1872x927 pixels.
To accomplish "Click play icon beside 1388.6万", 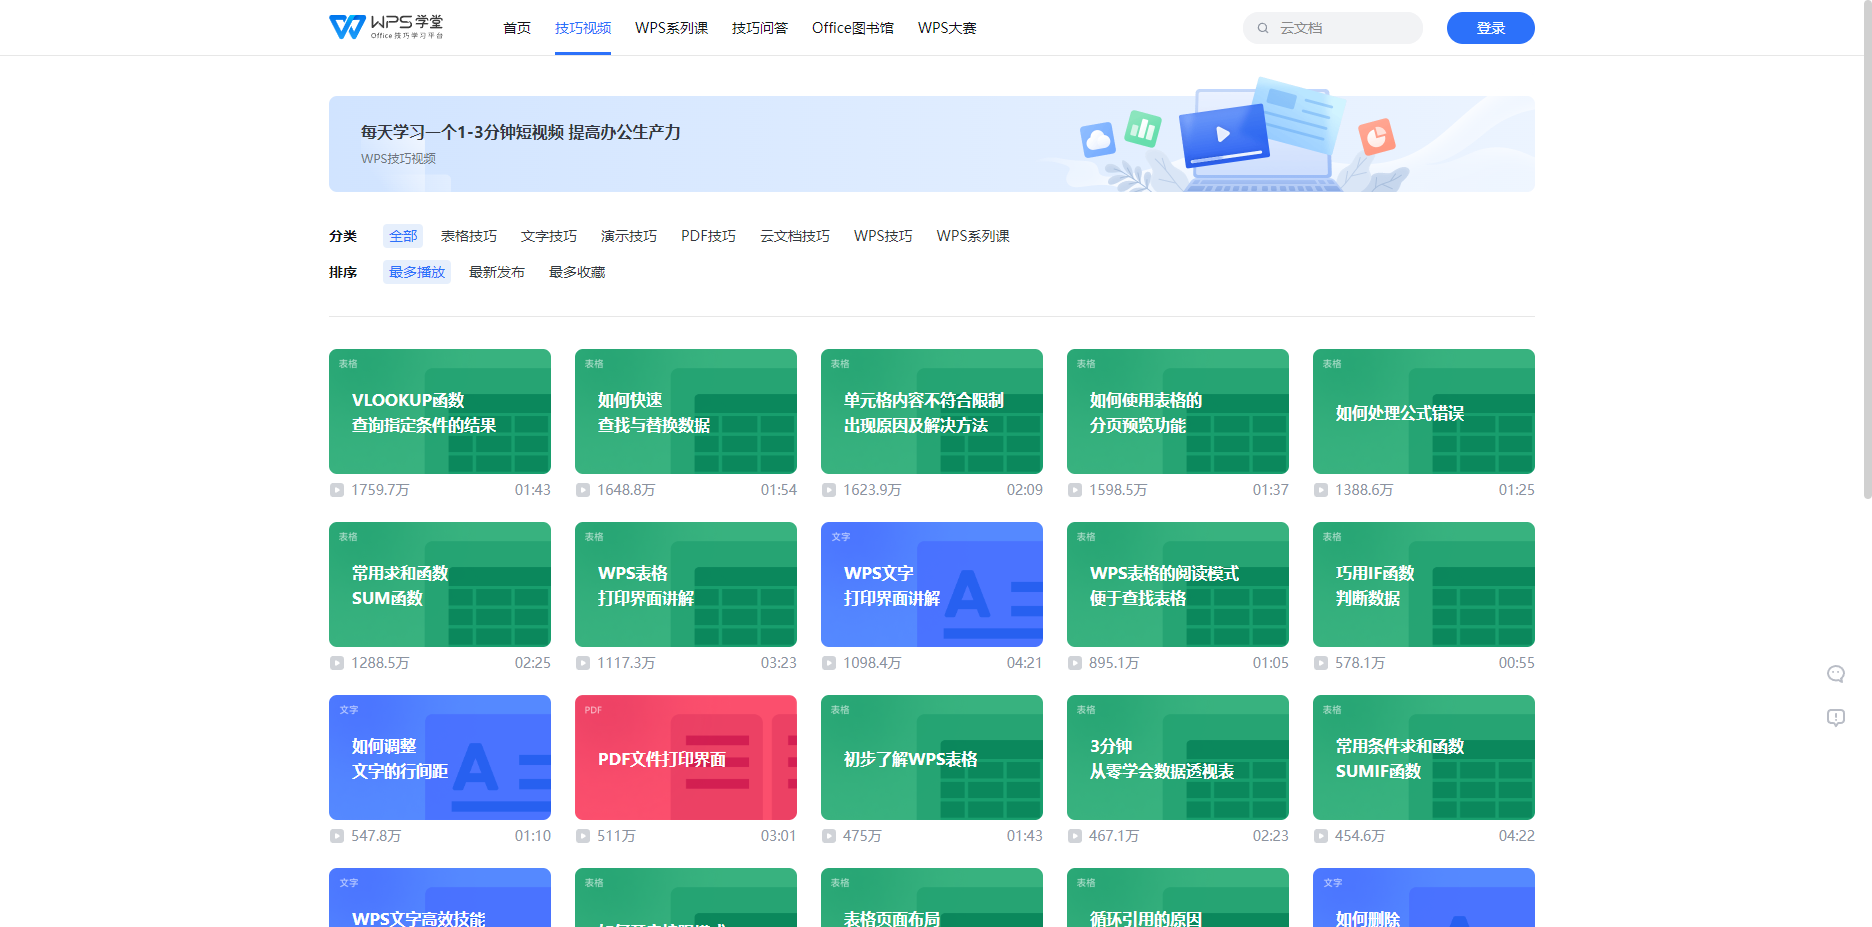I will [x=1321, y=490].
